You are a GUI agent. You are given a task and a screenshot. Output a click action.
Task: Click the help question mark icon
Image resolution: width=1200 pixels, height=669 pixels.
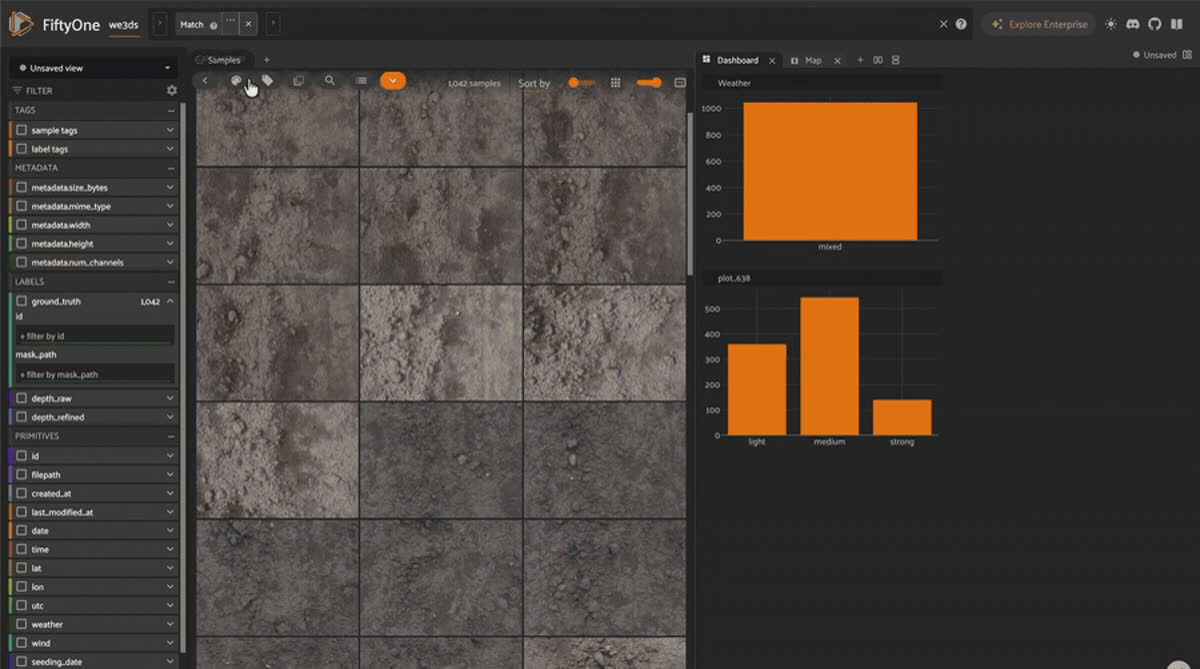[961, 24]
